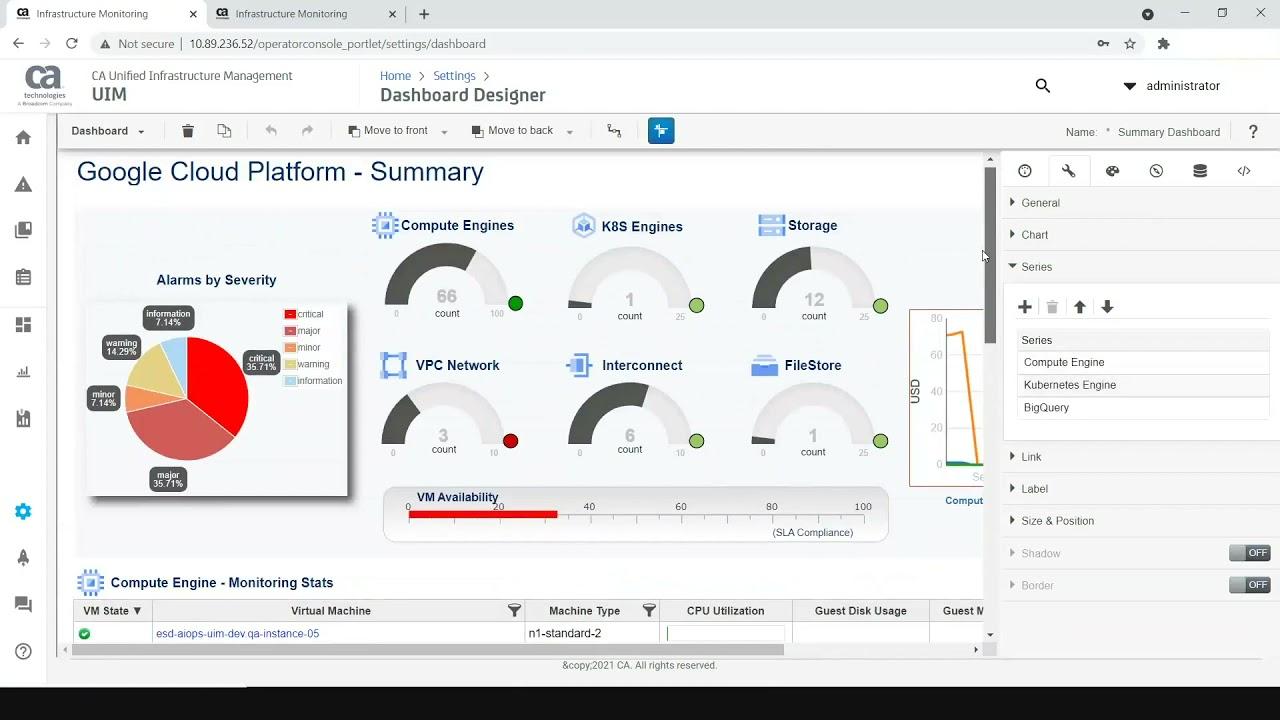The image size is (1280, 720).
Task: Filter the Machine Type column
Action: (x=649, y=610)
